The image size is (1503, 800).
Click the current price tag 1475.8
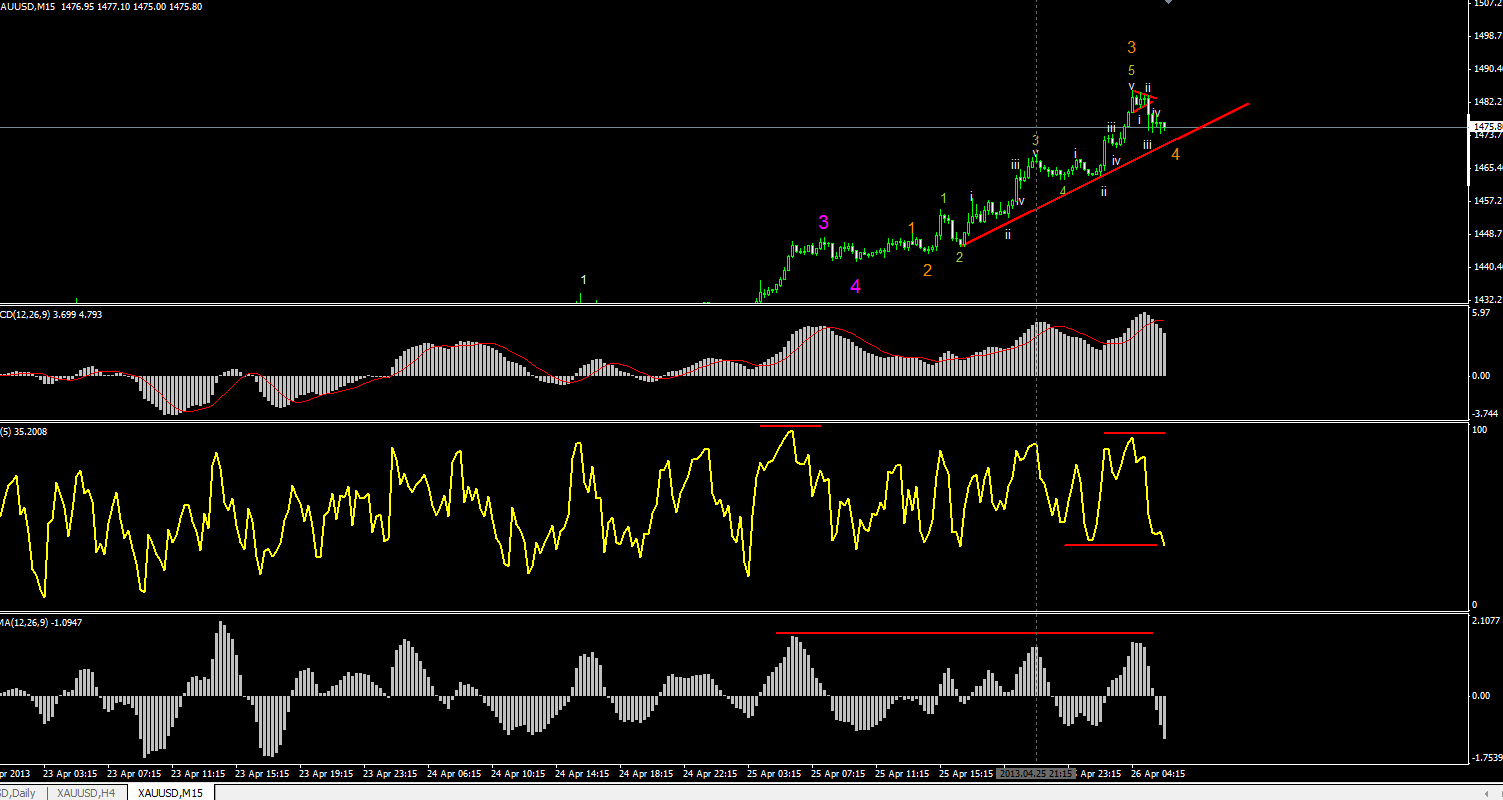pos(1487,127)
